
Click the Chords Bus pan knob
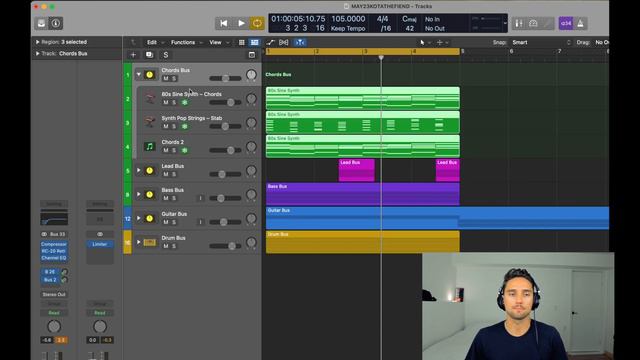[251, 75]
